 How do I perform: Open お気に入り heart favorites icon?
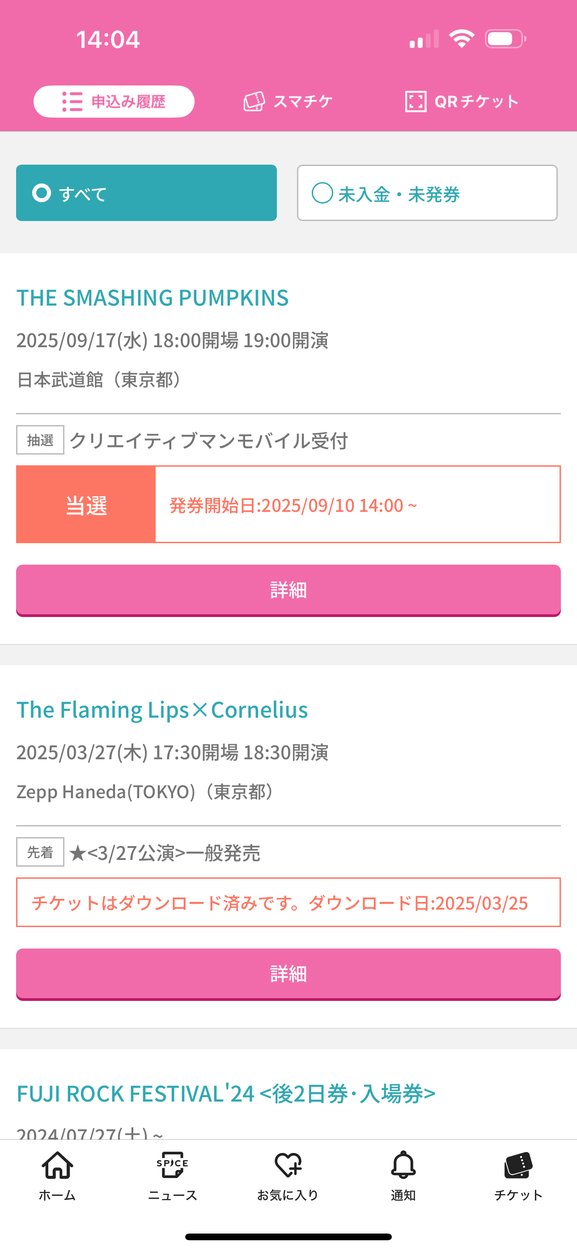coord(288,1166)
